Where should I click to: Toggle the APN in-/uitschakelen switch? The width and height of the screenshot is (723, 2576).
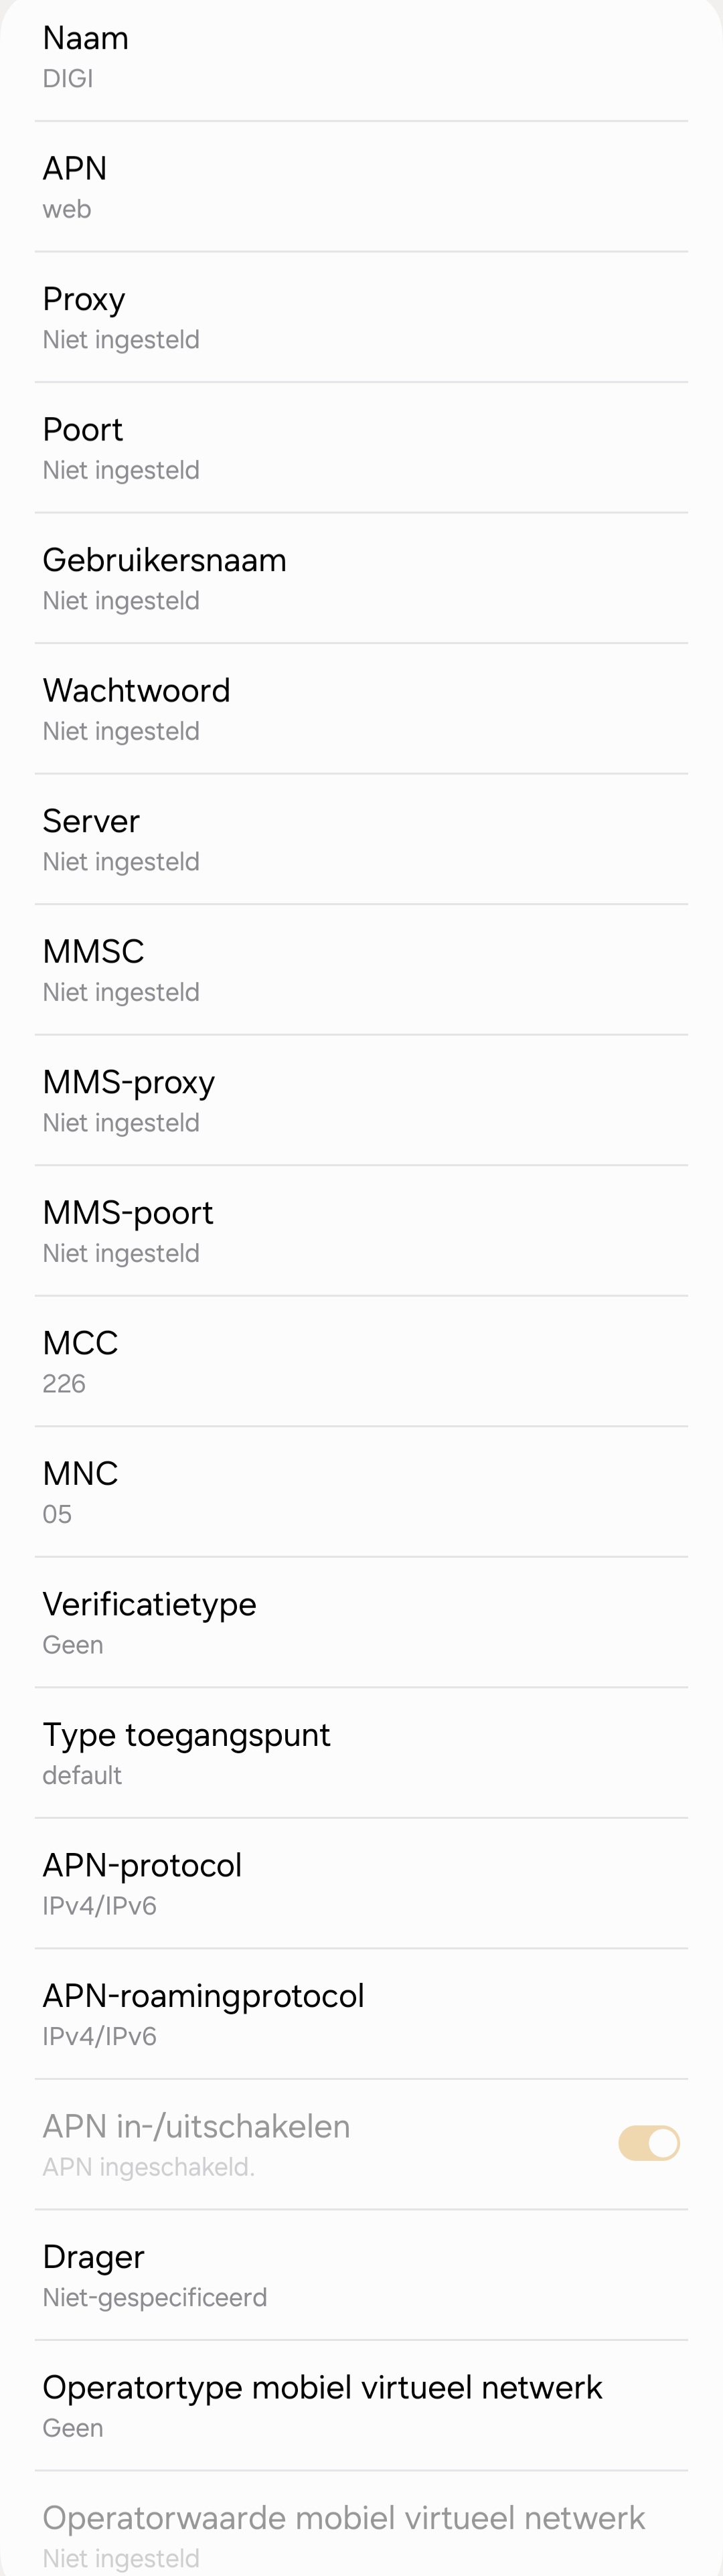[x=648, y=2143]
